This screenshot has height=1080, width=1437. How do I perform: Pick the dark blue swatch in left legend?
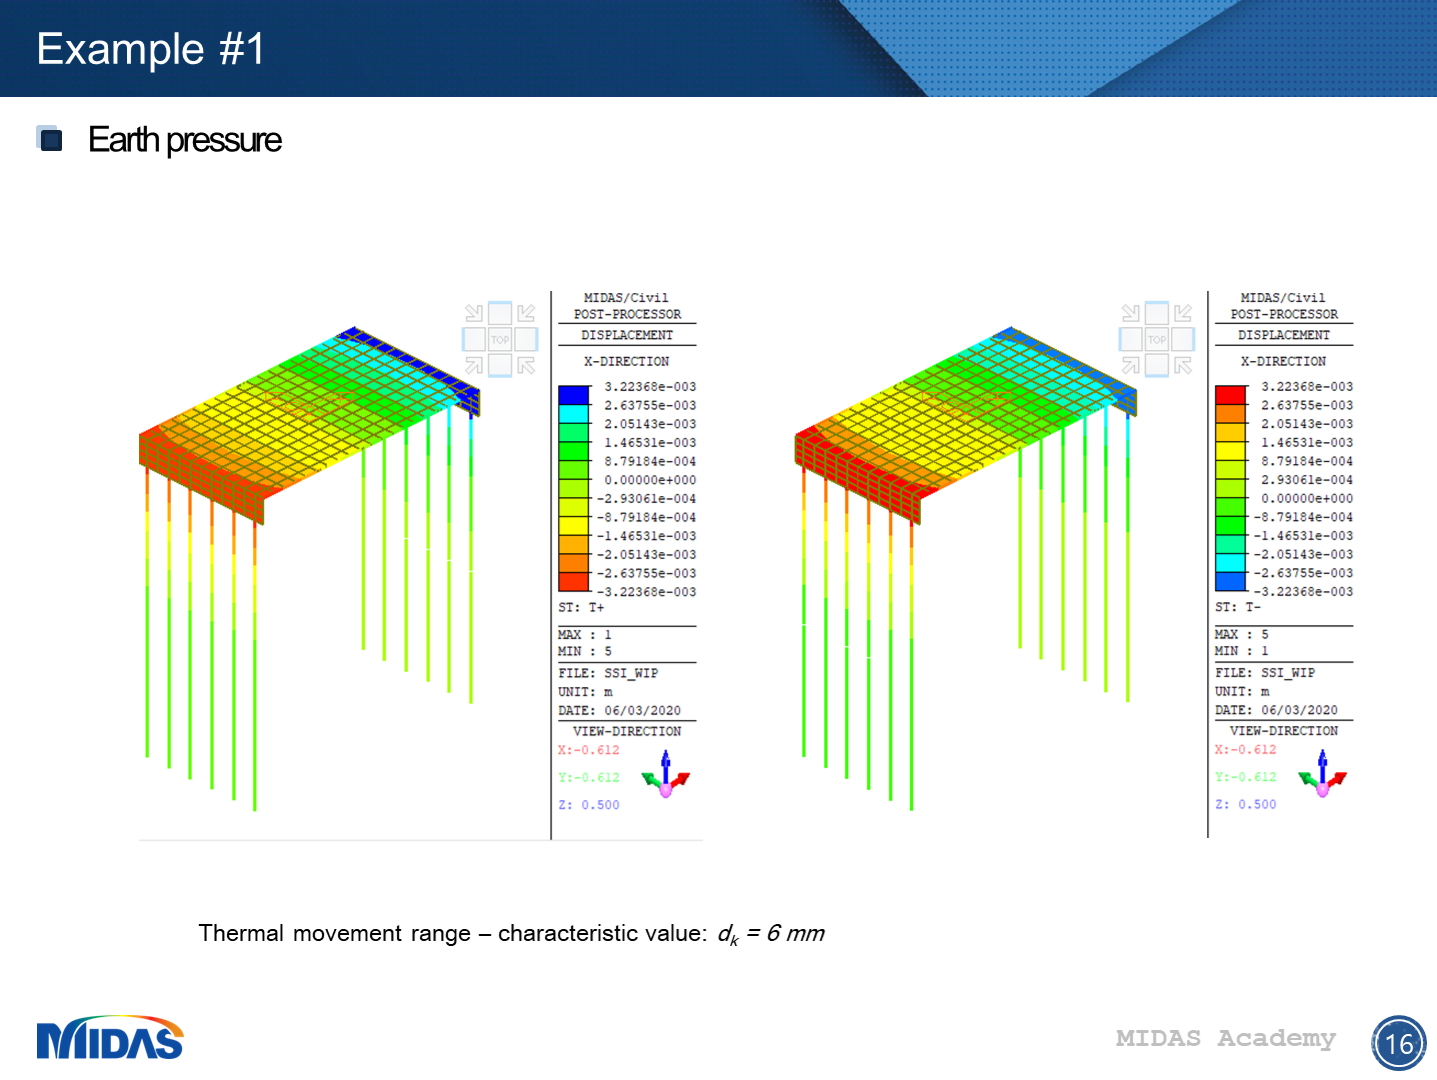[573, 395]
